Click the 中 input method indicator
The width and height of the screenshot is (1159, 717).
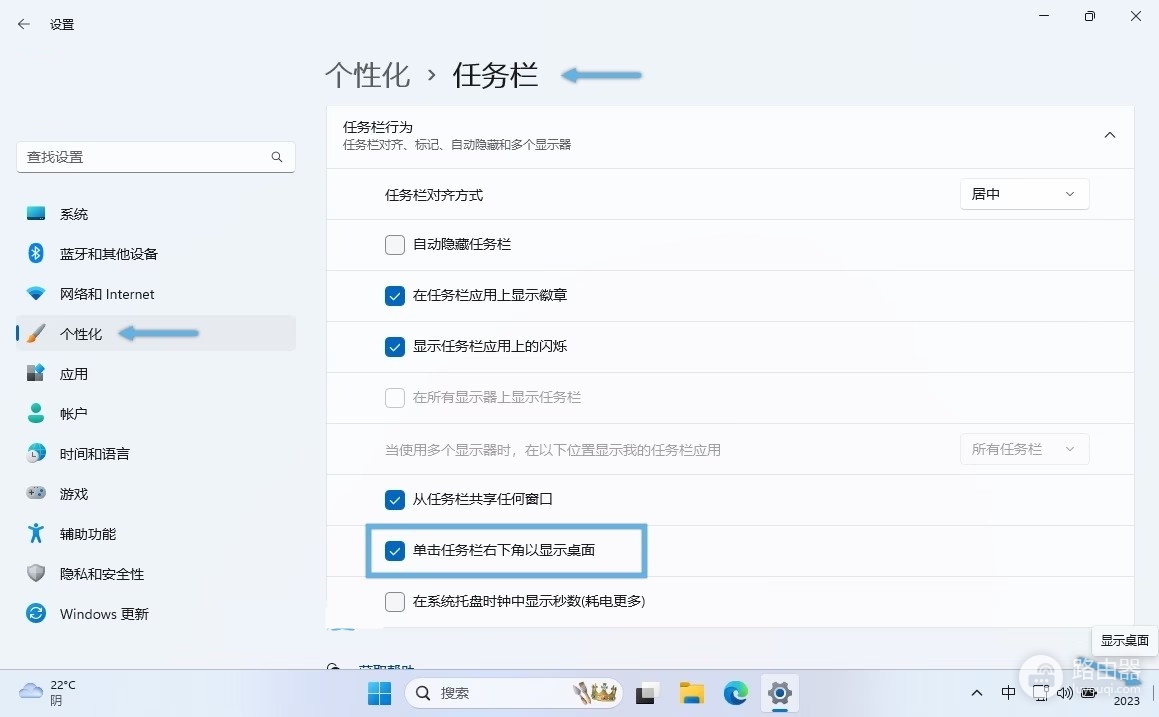(1008, 693)
